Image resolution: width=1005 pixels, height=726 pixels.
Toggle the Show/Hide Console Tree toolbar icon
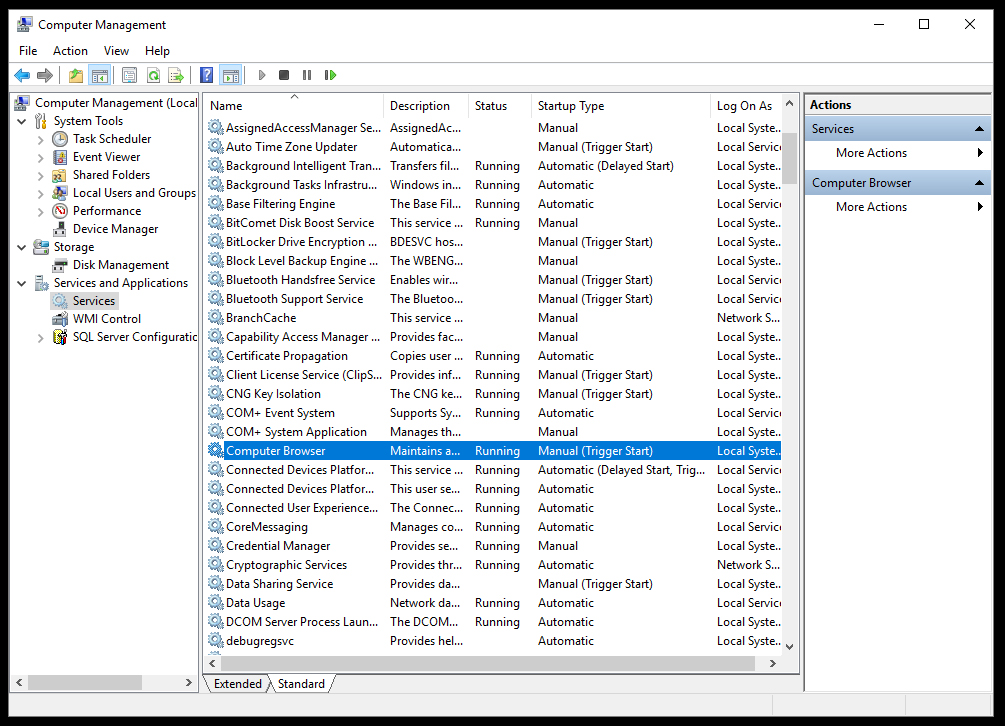100,76
